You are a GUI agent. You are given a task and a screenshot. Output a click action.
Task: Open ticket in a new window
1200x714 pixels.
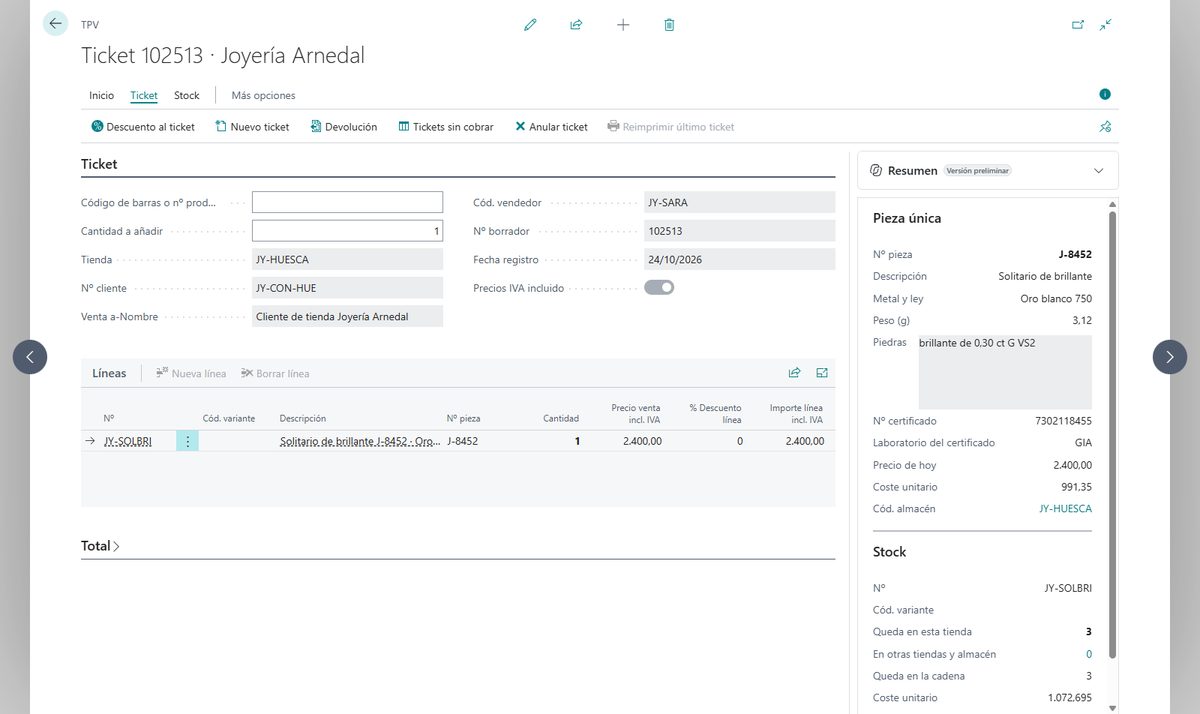click(1078, 25)
